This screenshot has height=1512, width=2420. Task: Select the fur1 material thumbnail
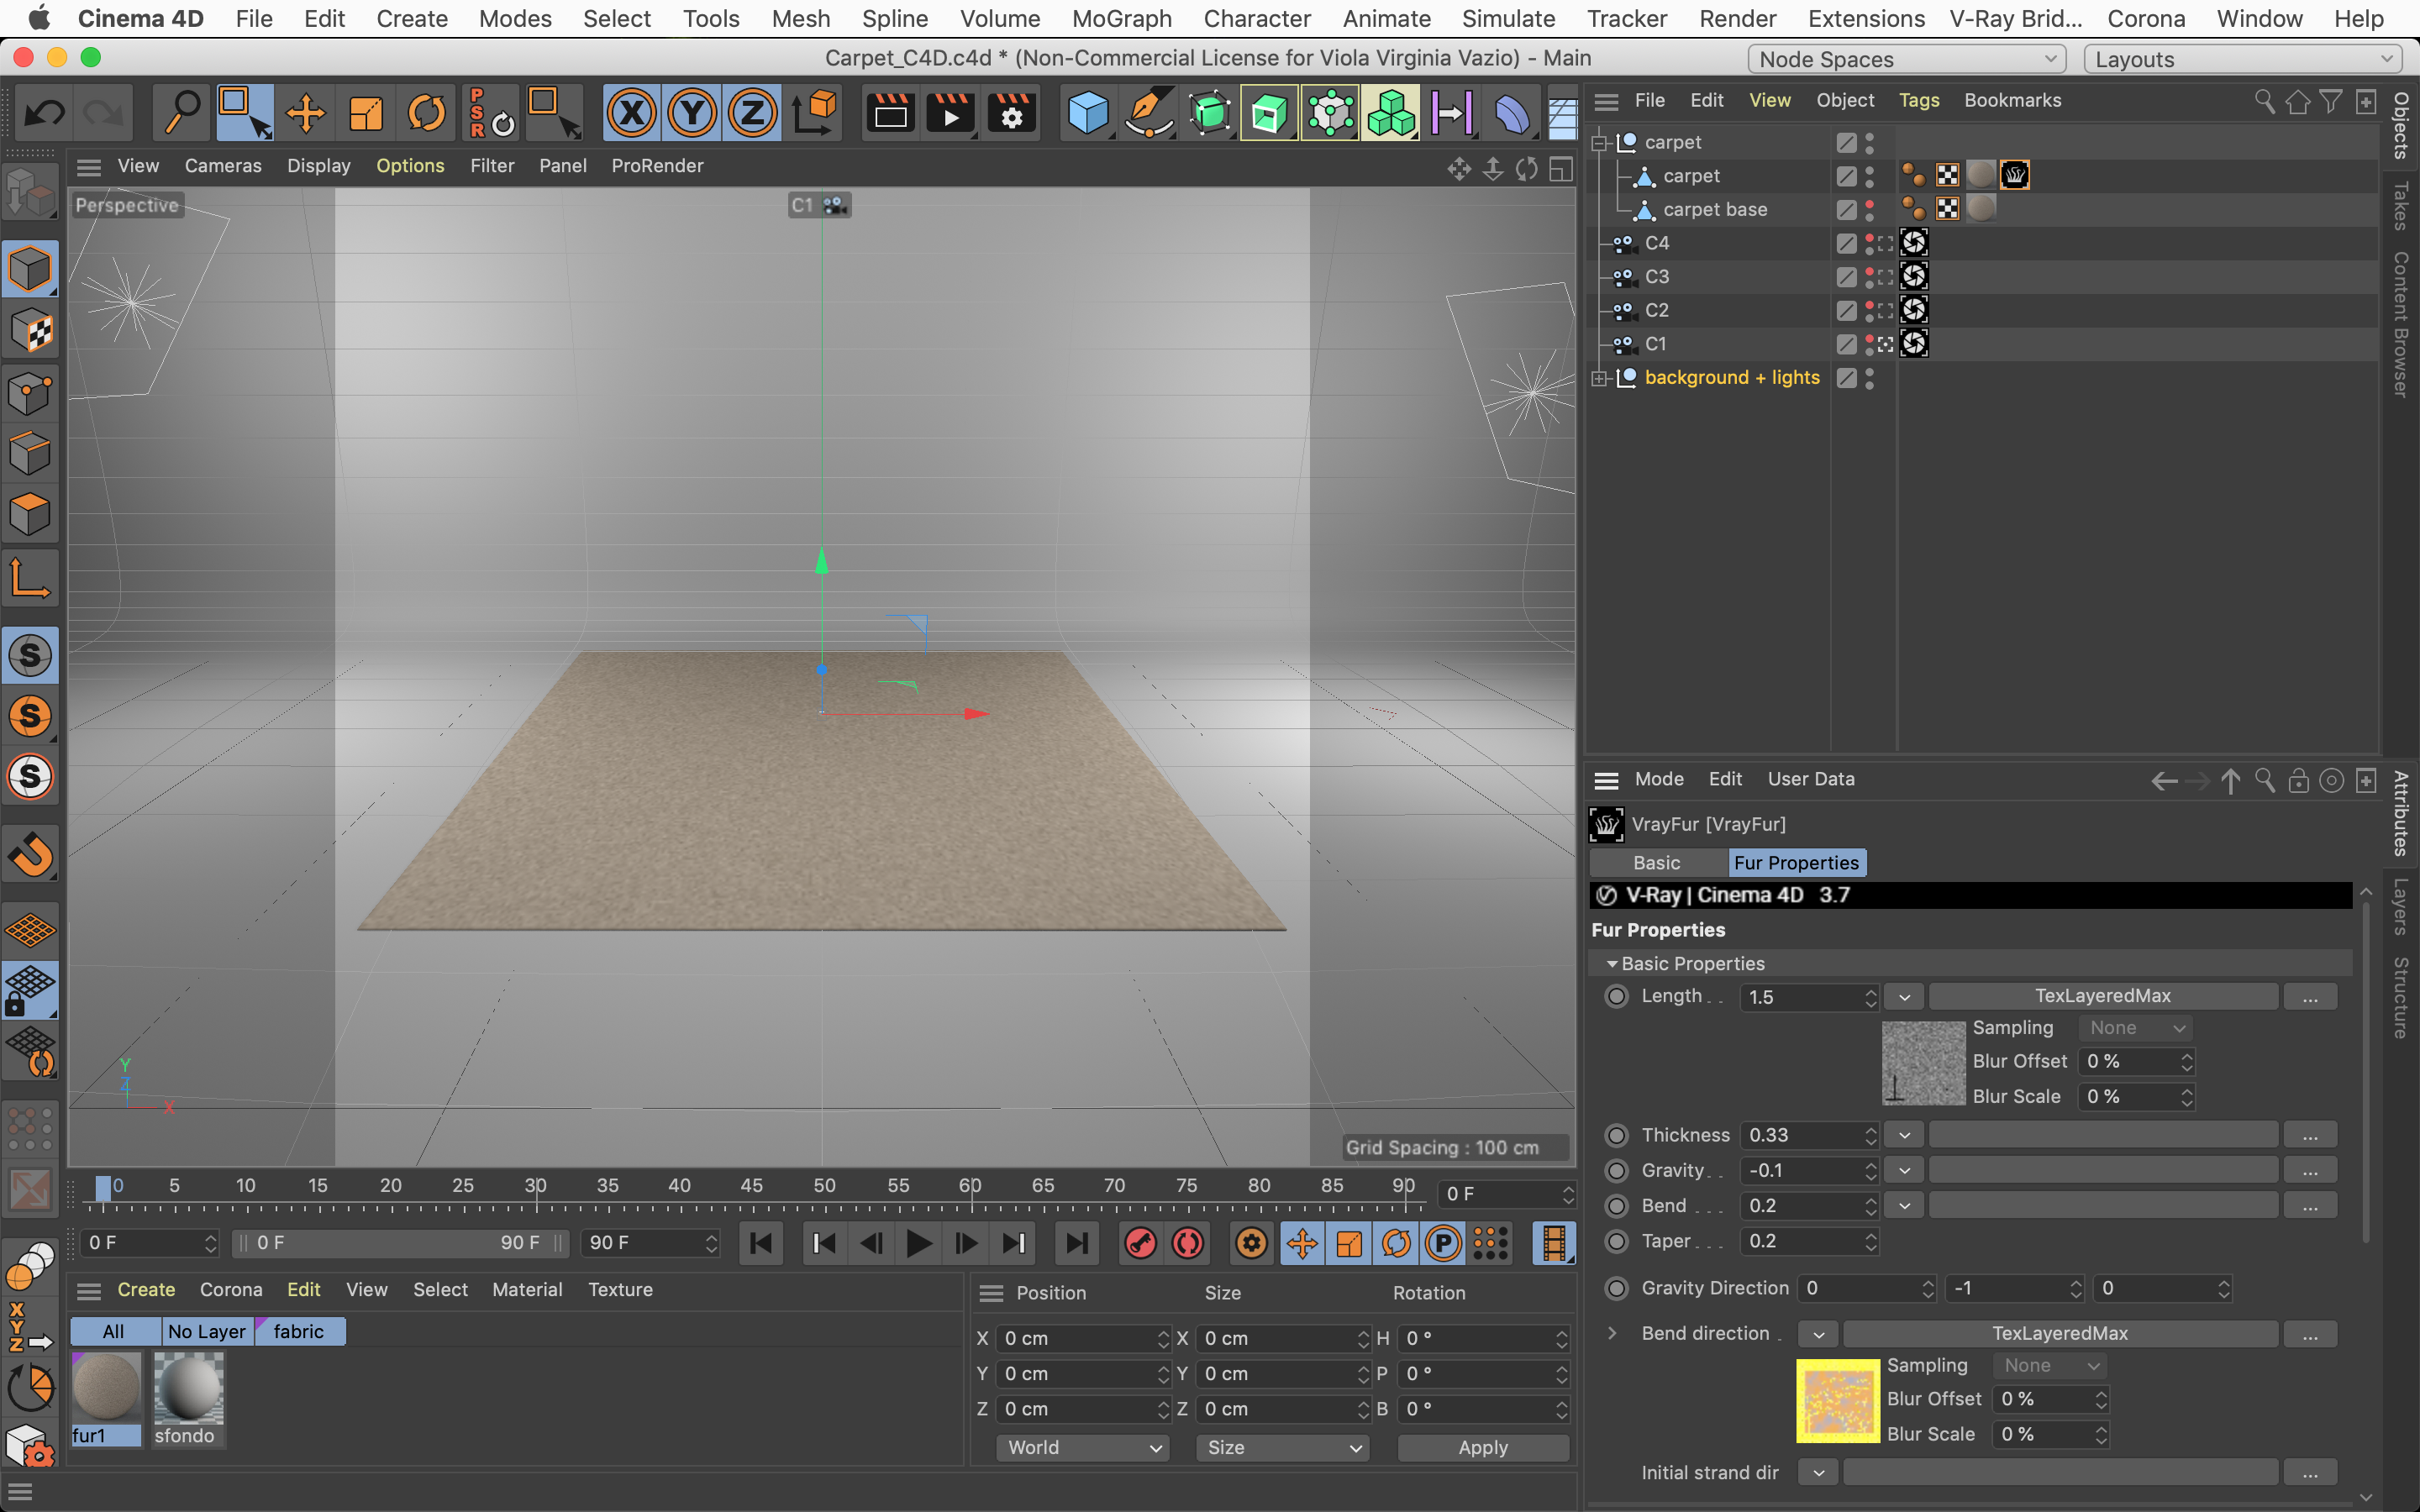coord(105,1388)
